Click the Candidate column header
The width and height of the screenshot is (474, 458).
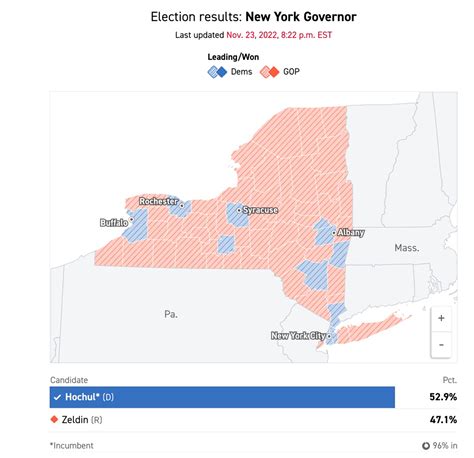pyautogui.click(x=69, y=380)
